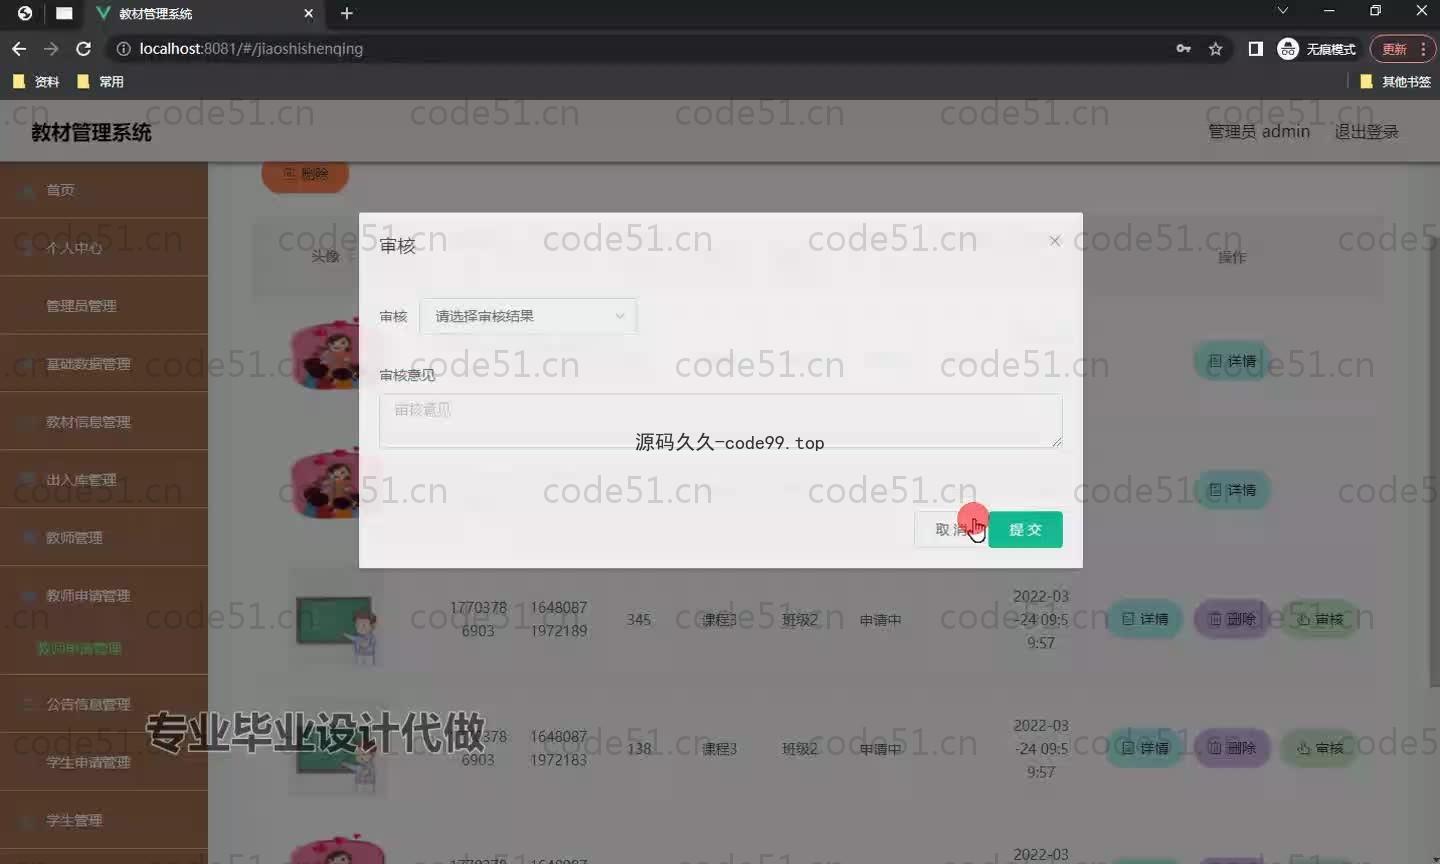Viewport: 1440px width, 864px height.
Task: Select the green 教师申请管理 submenu item
Action: (x=79, y=649)
